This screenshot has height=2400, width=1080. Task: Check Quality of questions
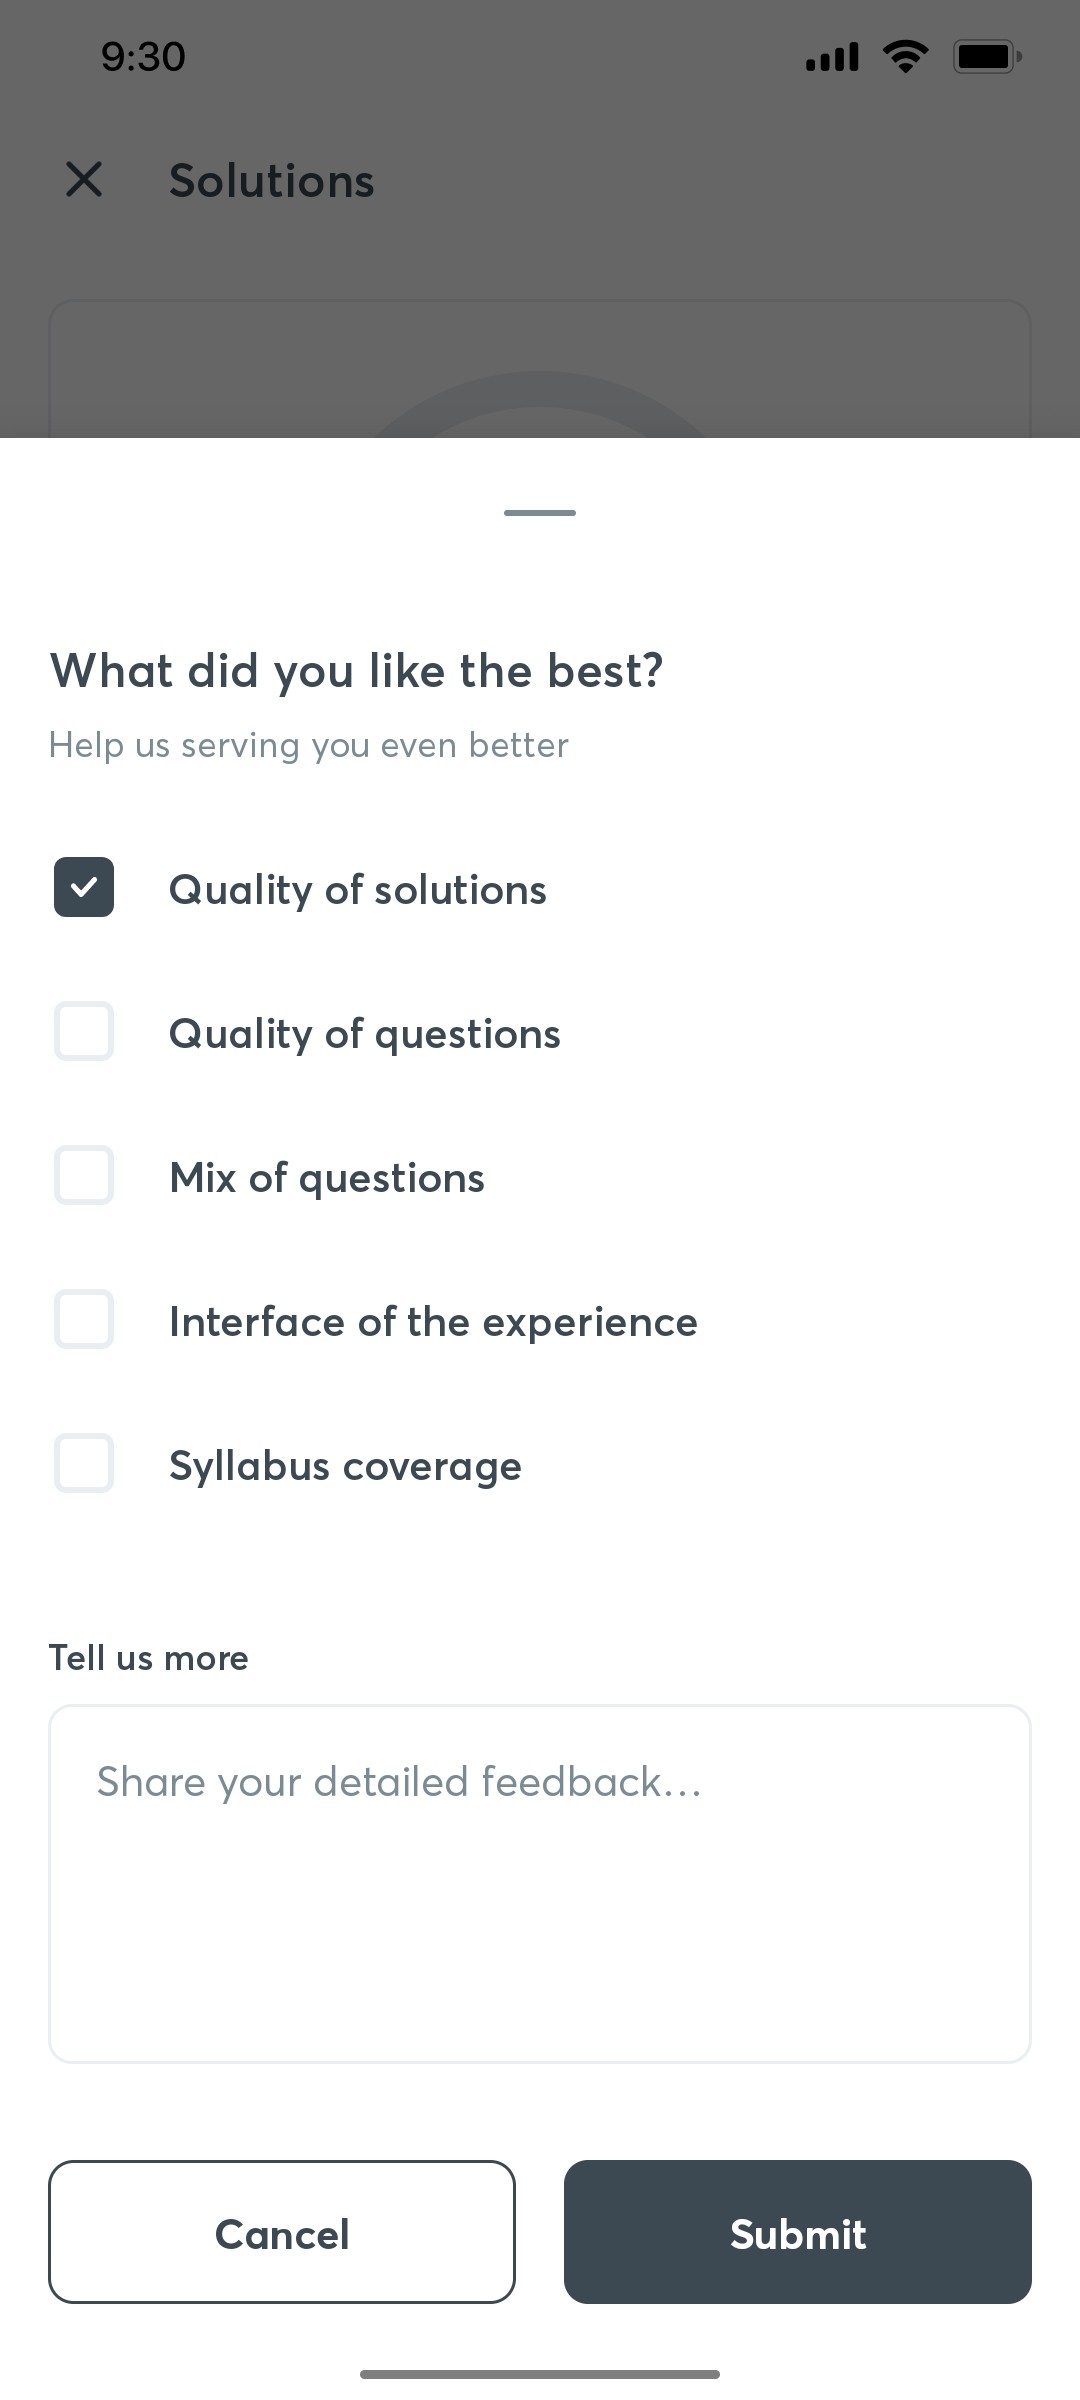click(83, 1031)
